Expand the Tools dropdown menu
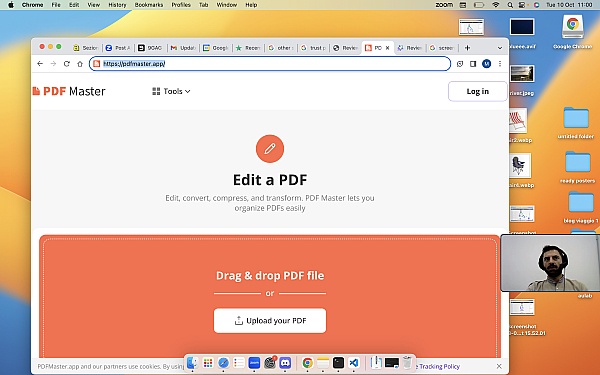600x375 pixels. [x=171, y=91]
